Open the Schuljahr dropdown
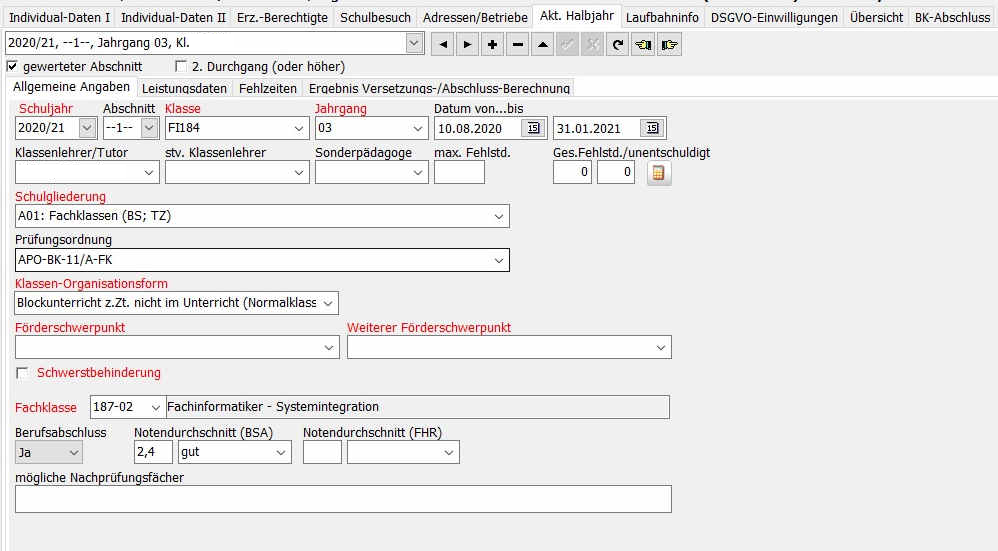The height and width of the screenshot is (551, 998). pos(87,128)
